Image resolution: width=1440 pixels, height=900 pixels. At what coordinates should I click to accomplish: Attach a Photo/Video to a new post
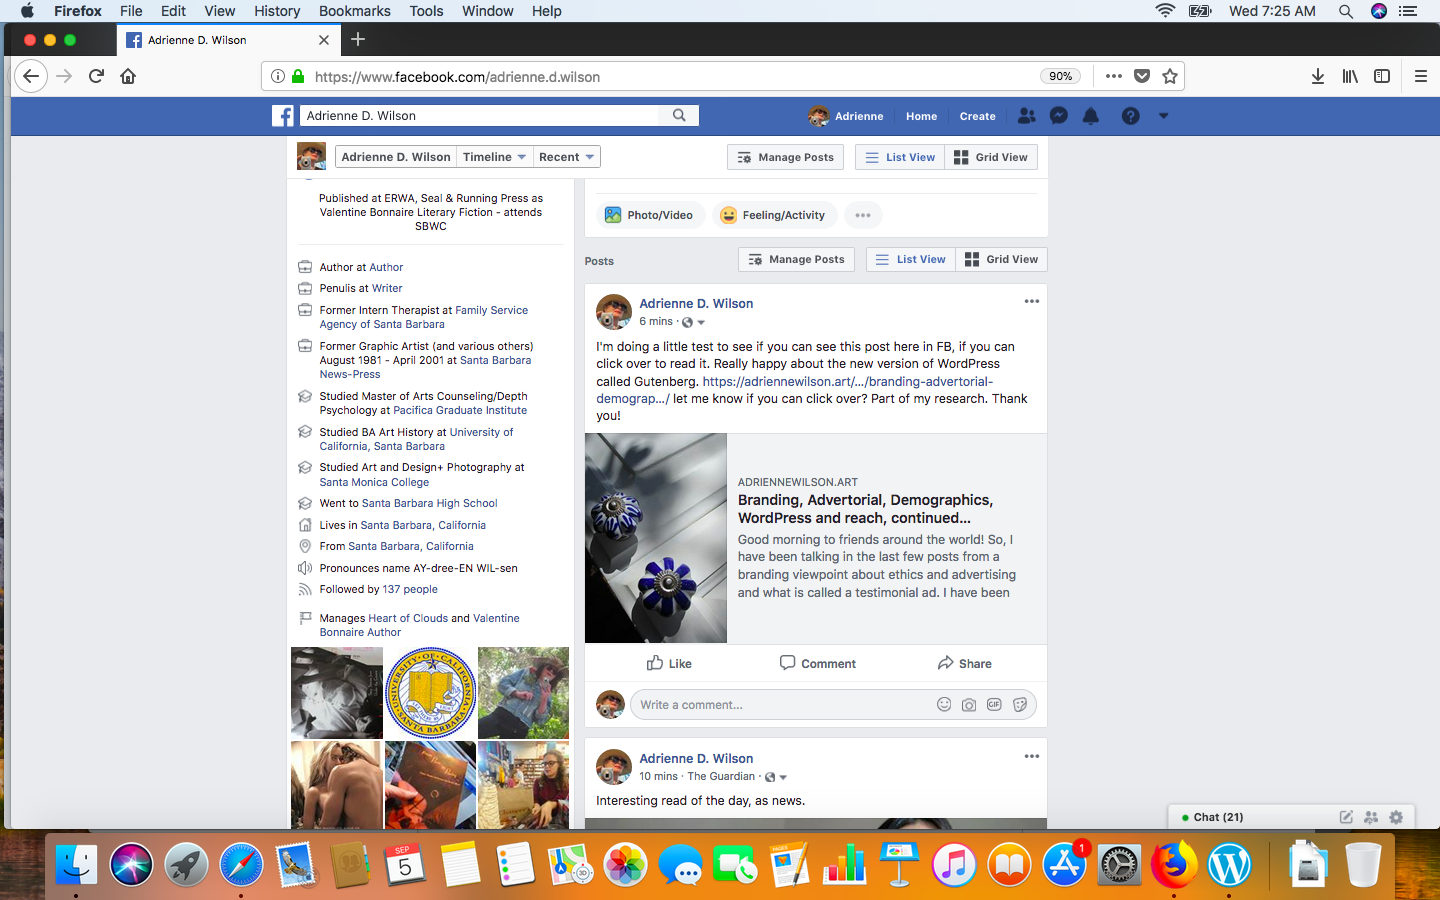pos(650,215)
